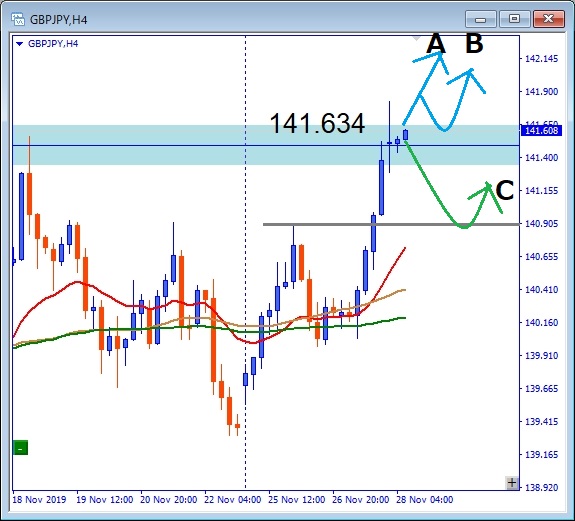Click the 19 Nov 12:00 time label
The image size is (575, 521).
pos(105,500)
